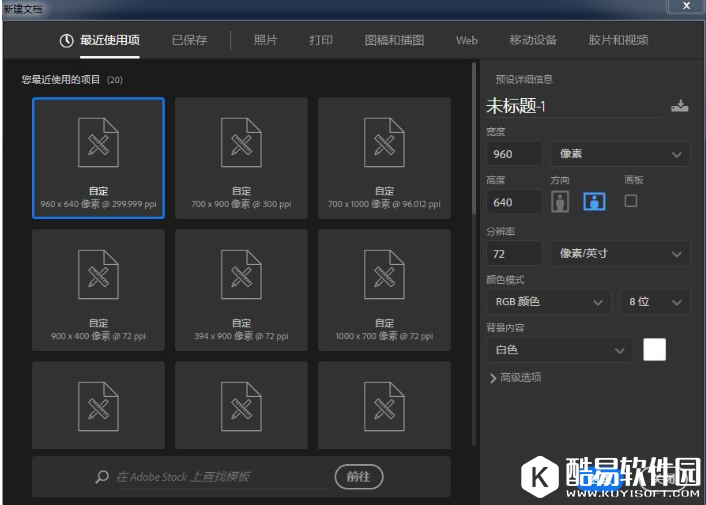This screenshot has height=505, width=706.
Task: Click the white background color swatch
Action: point(654,349)
